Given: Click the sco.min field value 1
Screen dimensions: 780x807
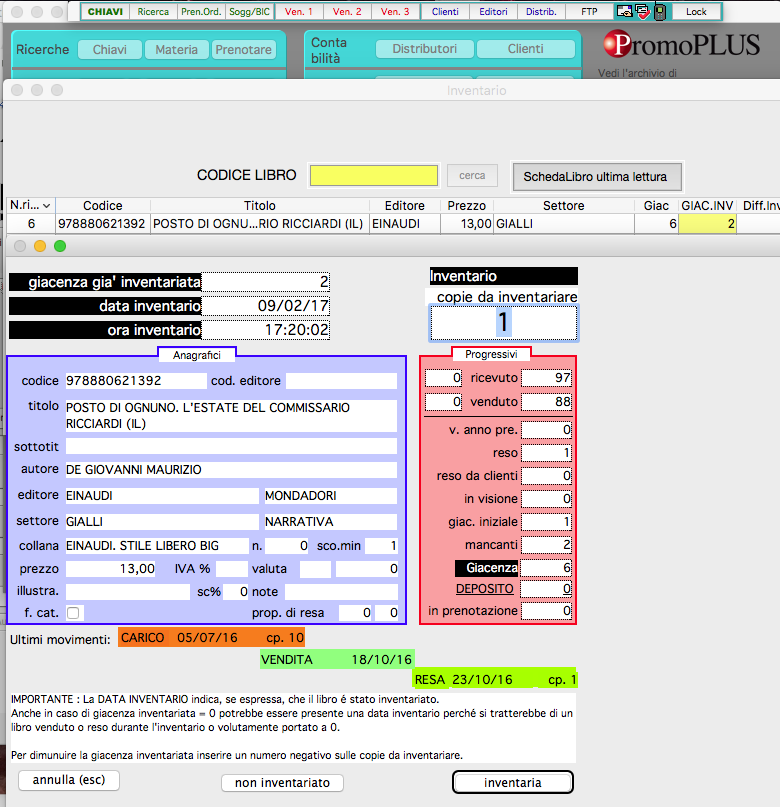Looking at the screenshot, I should (381, 546).
